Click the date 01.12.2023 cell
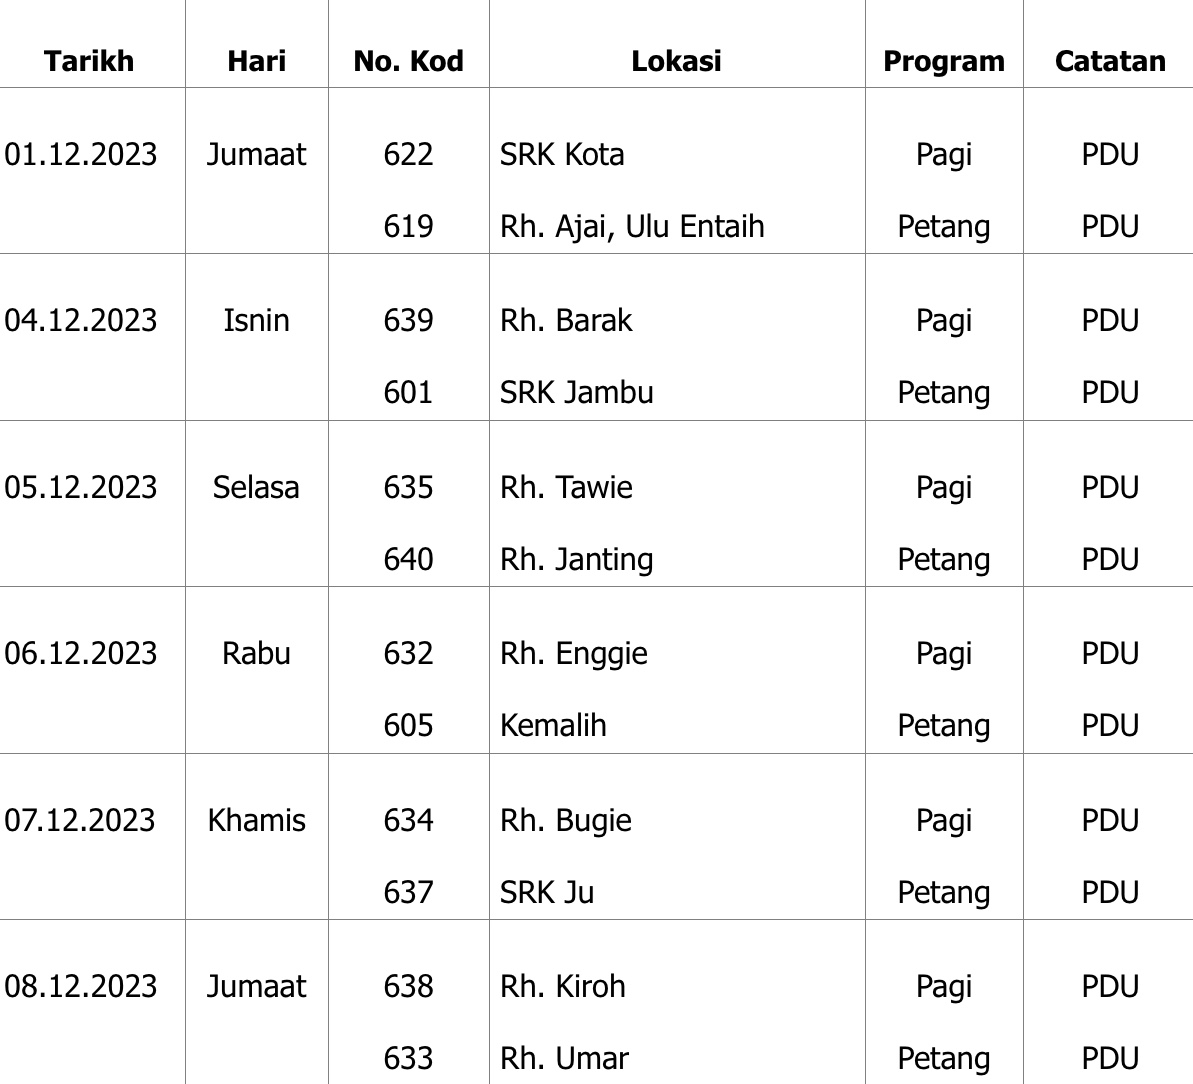 tap(81, 154)
